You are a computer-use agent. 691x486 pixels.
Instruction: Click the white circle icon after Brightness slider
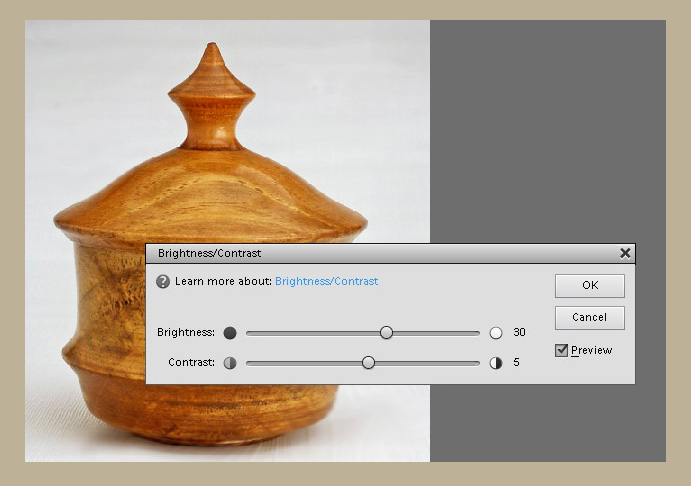point(496,333)
